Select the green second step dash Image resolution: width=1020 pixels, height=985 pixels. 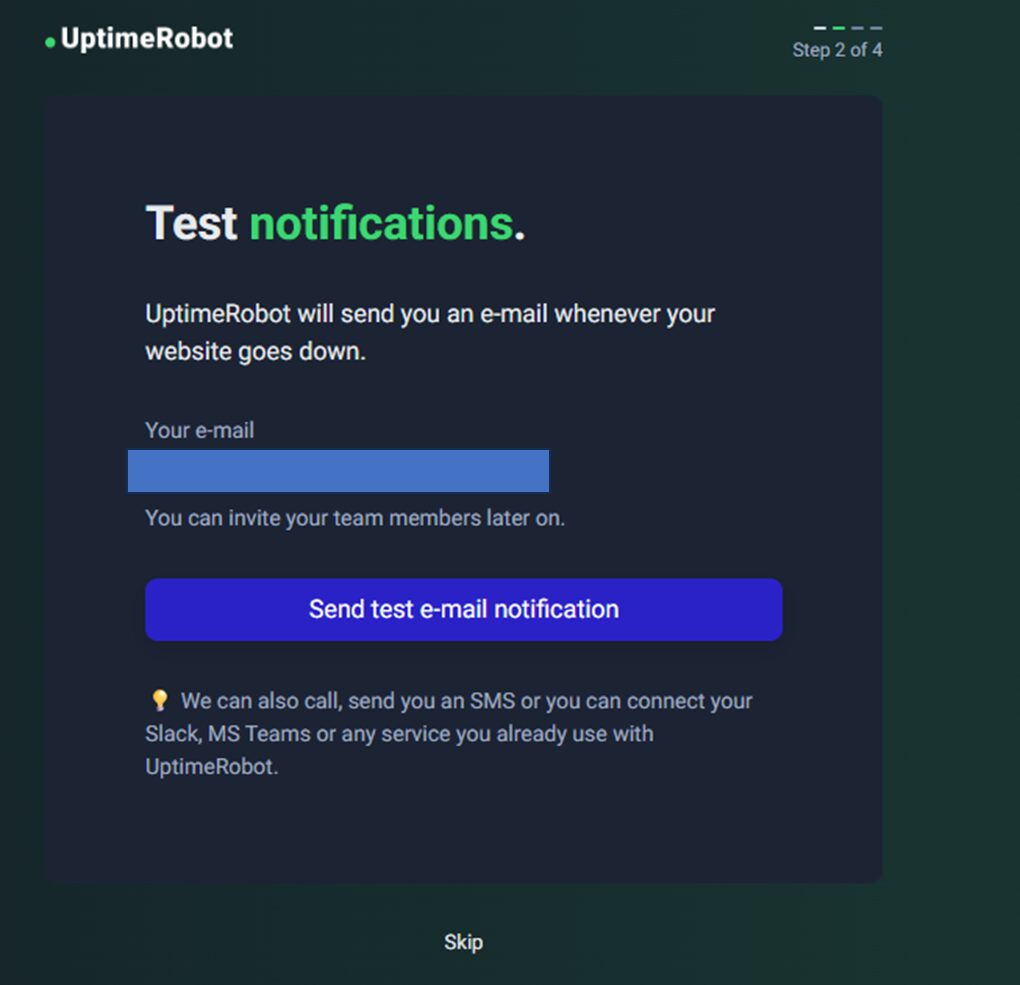tap(839, 28)
